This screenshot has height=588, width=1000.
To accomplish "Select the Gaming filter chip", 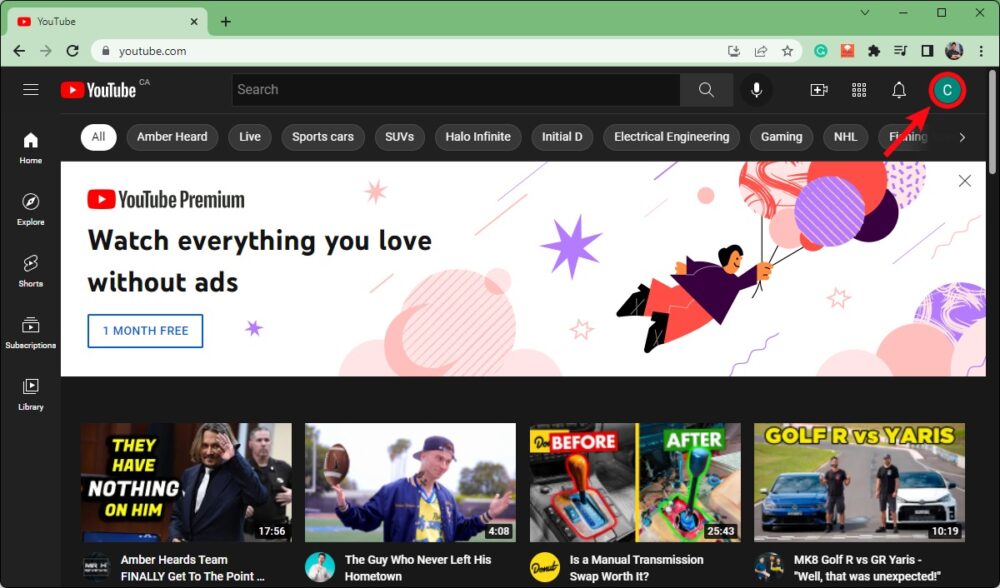I will point(781,137).
